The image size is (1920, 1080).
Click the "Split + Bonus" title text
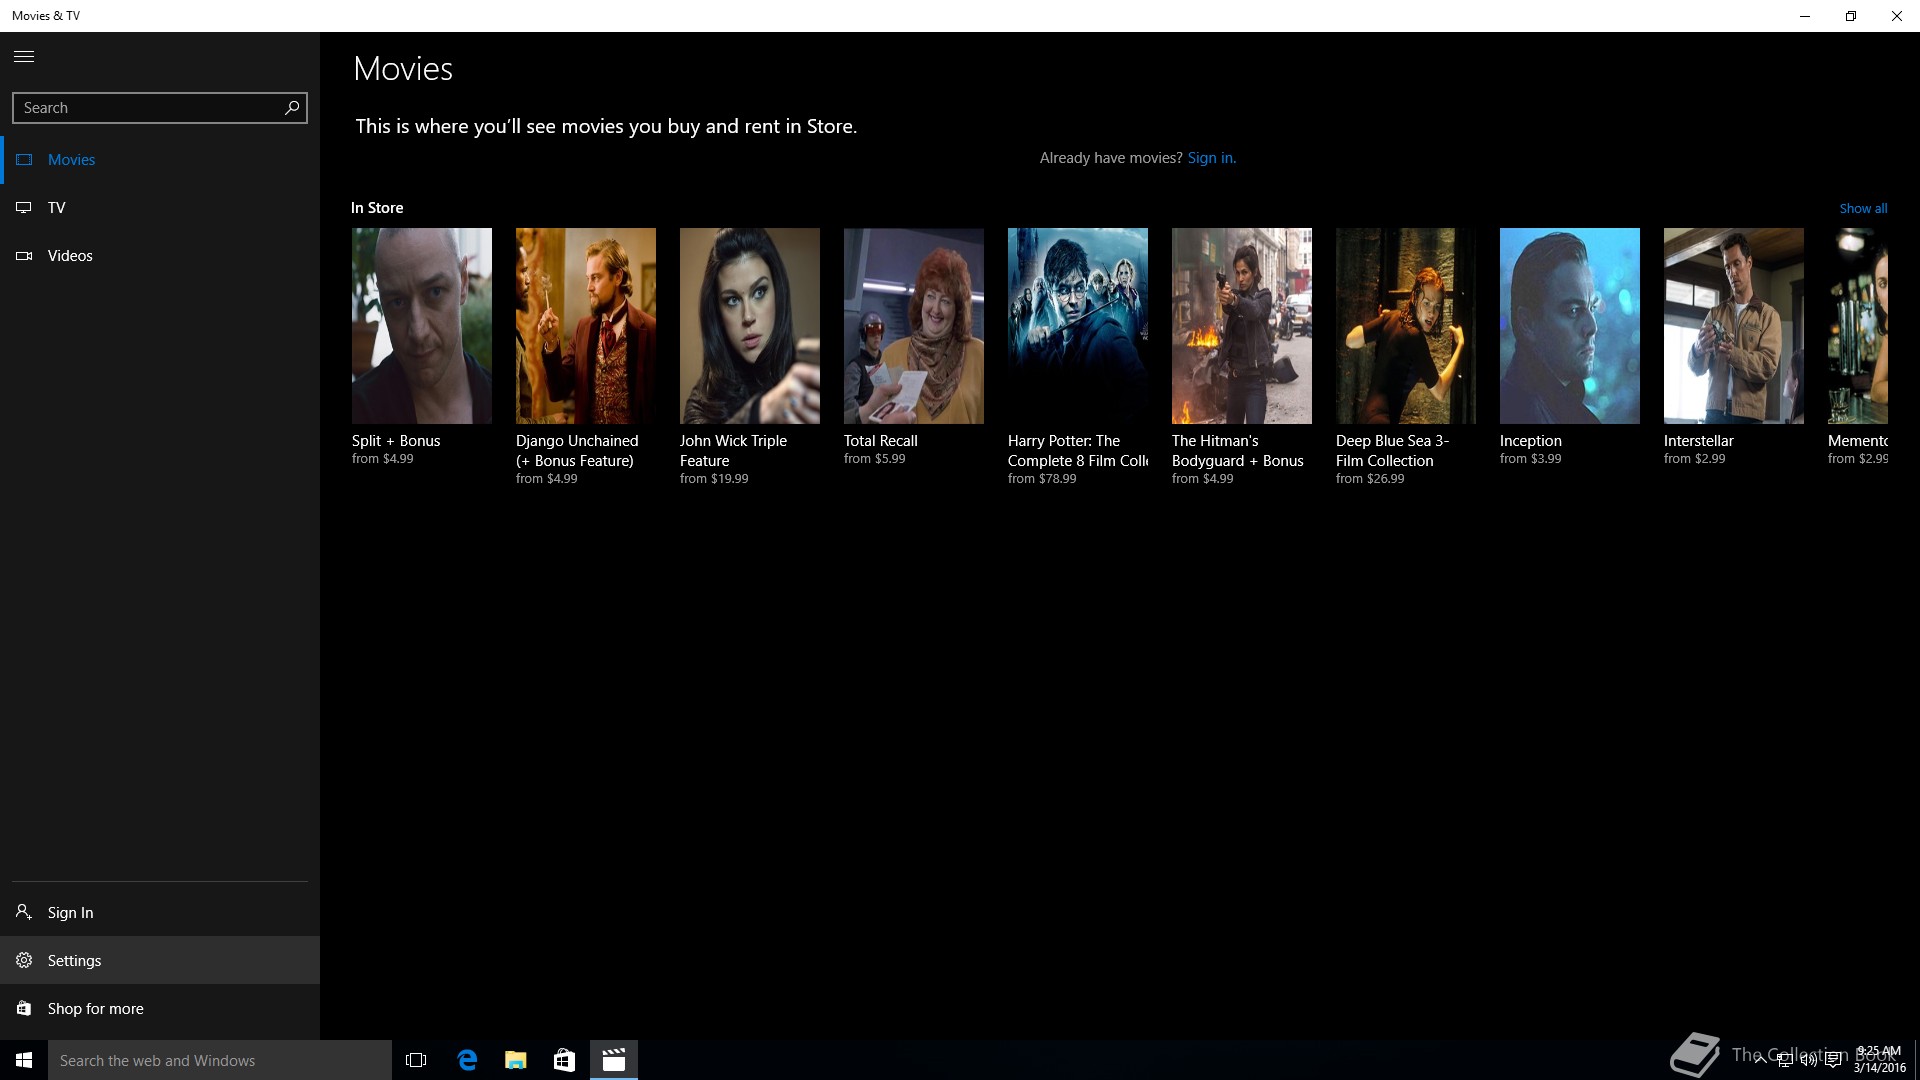click(x=396, y=441)
